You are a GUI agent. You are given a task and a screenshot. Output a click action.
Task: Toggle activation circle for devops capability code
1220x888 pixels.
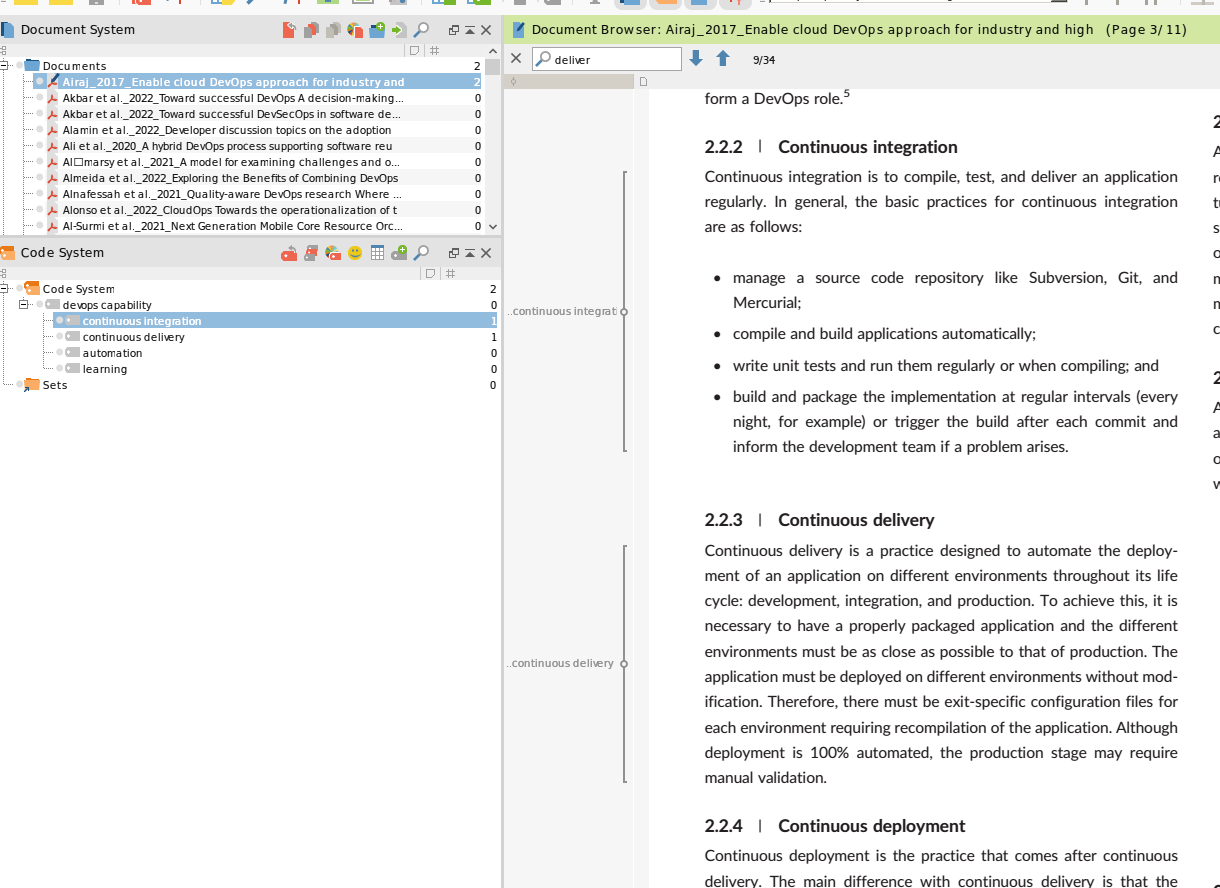click(x=40, y=305)
